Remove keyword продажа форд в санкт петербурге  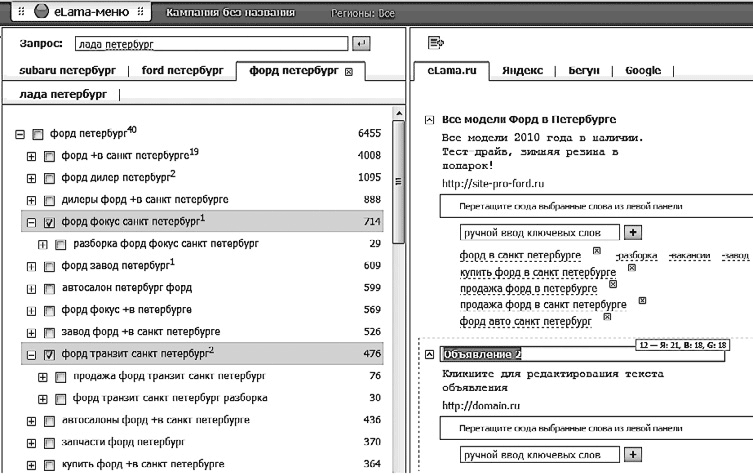(x=642, y=301)
